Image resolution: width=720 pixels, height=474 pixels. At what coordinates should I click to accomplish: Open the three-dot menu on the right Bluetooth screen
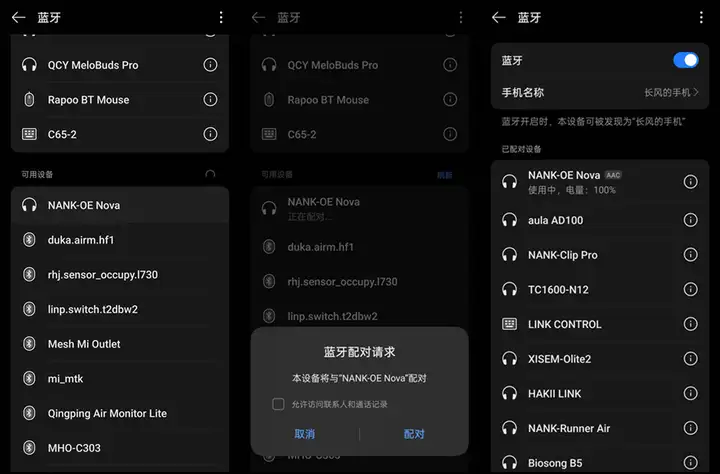701,17
